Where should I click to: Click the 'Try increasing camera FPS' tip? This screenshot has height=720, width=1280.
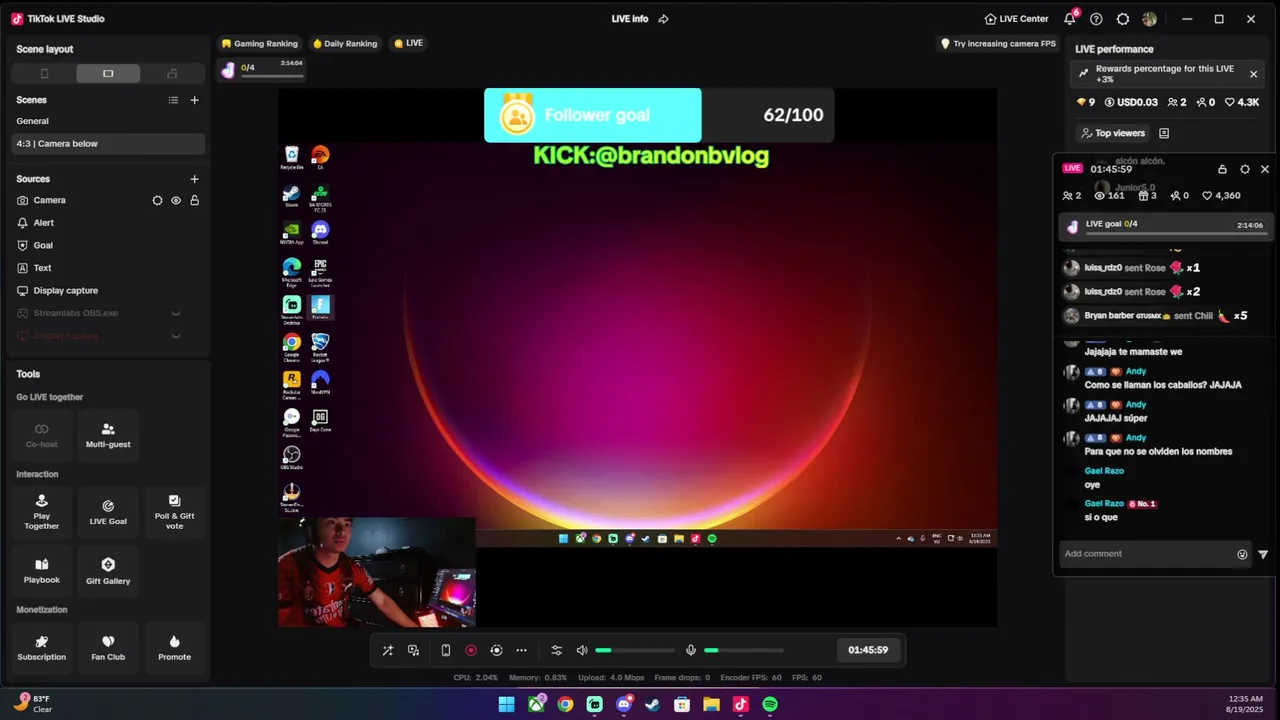click(998, 44)
